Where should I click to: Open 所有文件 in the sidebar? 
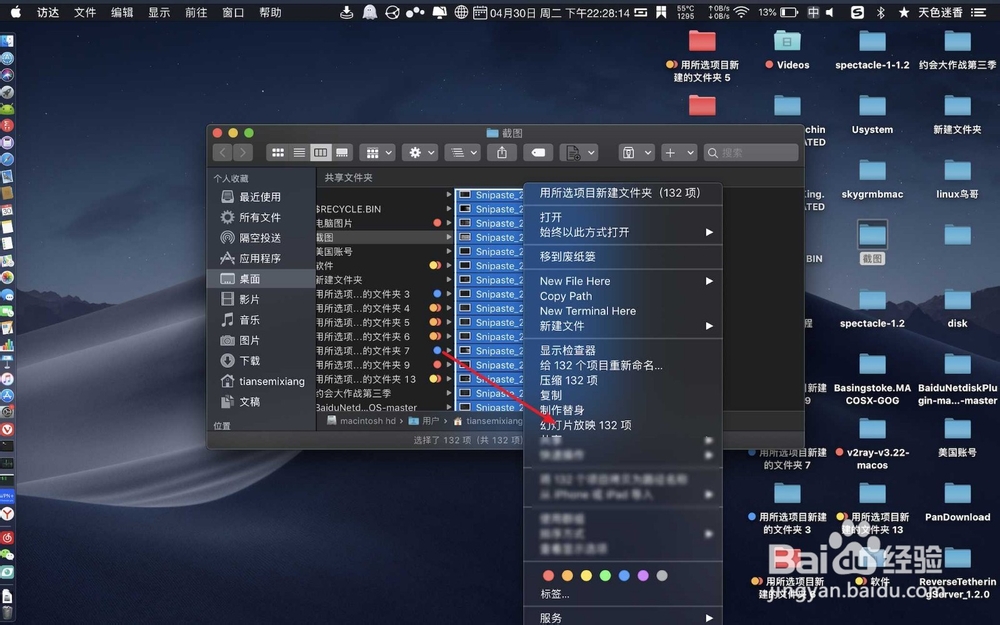click(261, 217)
